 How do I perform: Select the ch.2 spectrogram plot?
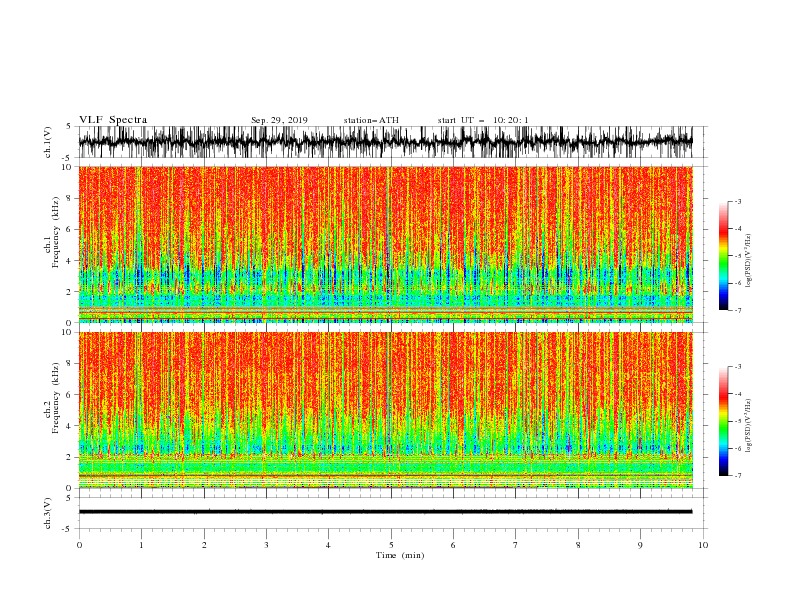385,410
